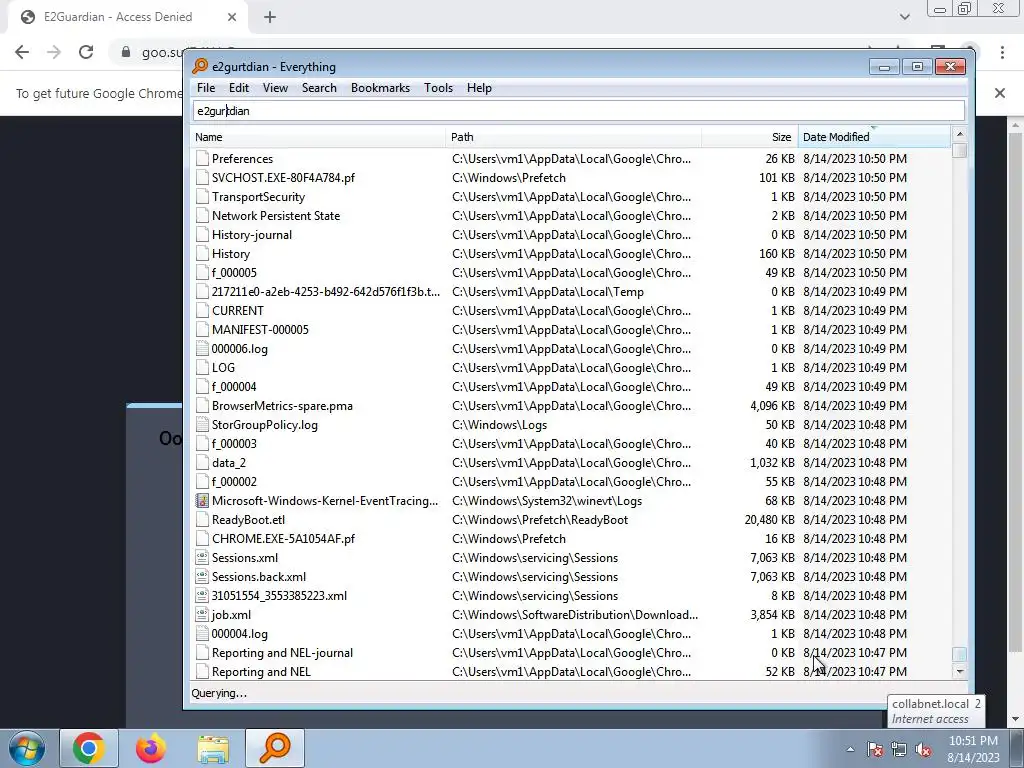Click the 217211e0-a2eb-4253 temp file name

click(326, 292)
